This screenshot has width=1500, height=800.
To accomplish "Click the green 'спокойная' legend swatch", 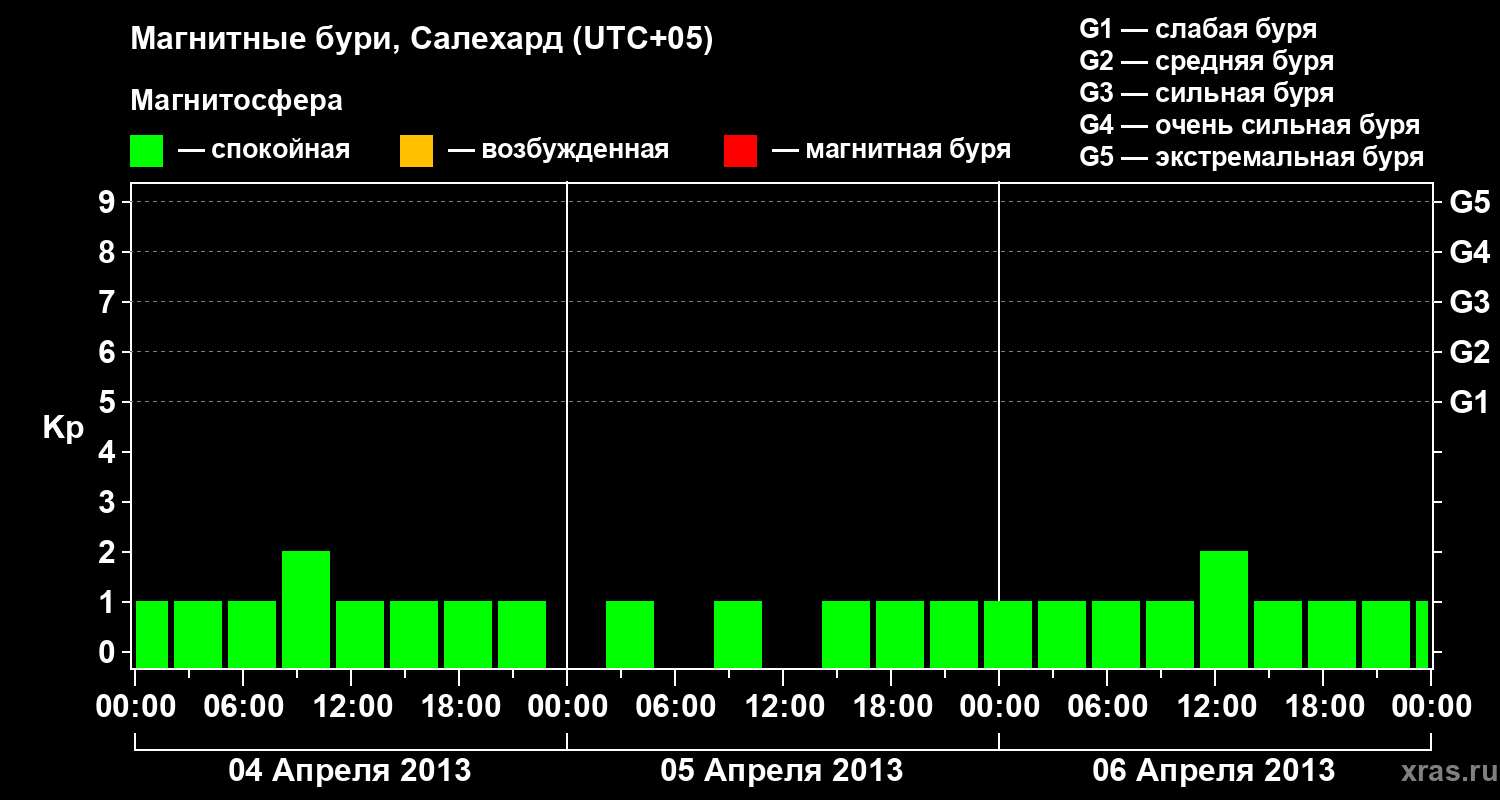I will click(x=147, y=151).
